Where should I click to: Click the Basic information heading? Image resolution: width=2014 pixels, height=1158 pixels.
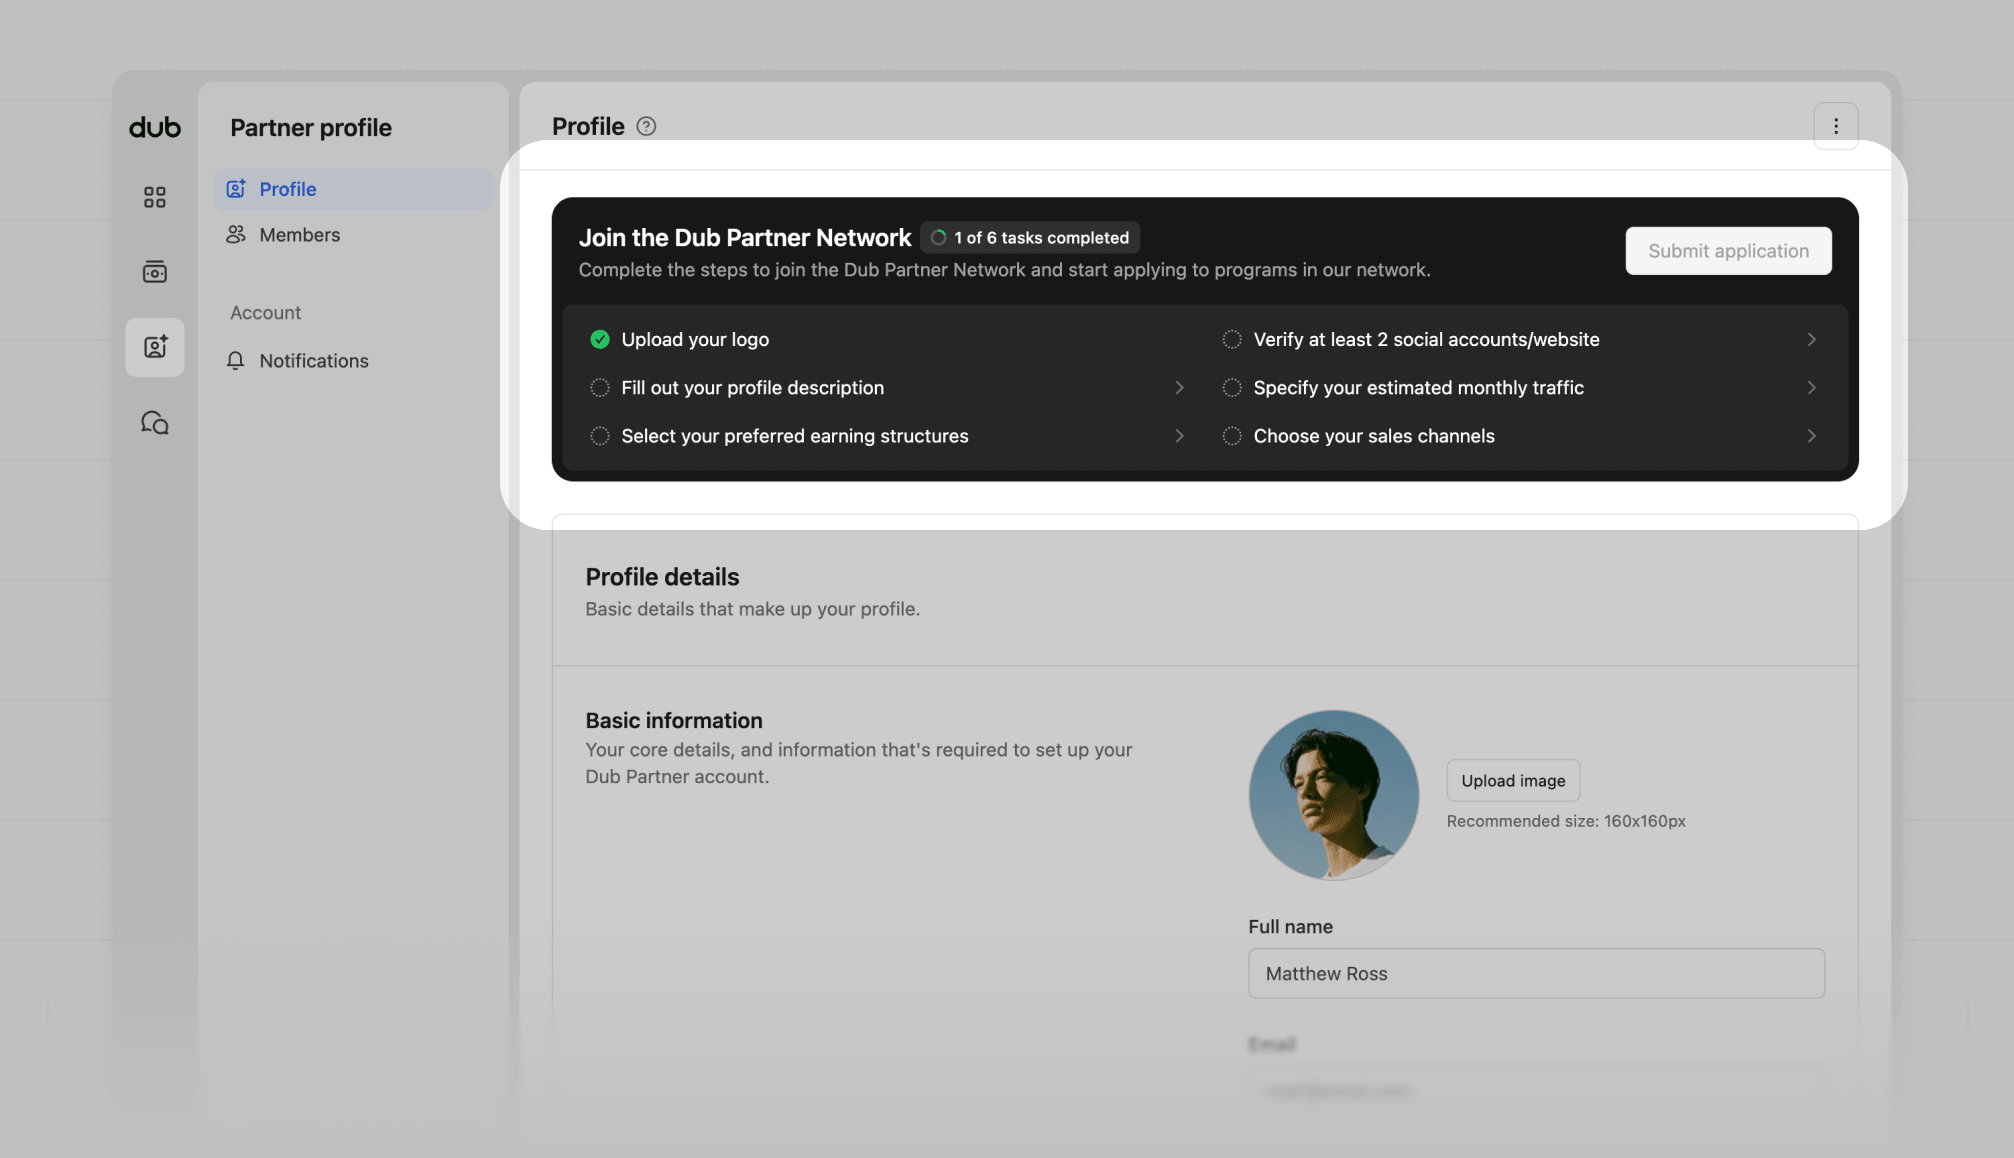[x=674, y=721]
